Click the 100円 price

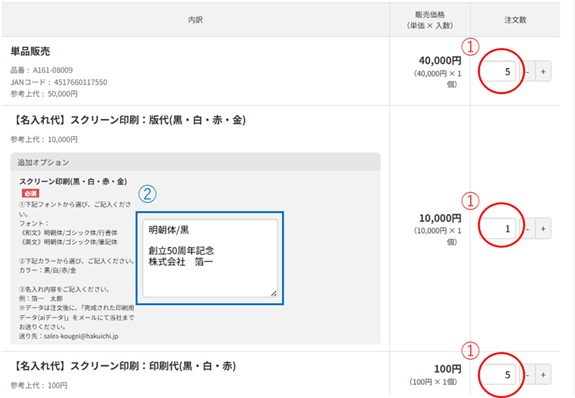point(448,369)
